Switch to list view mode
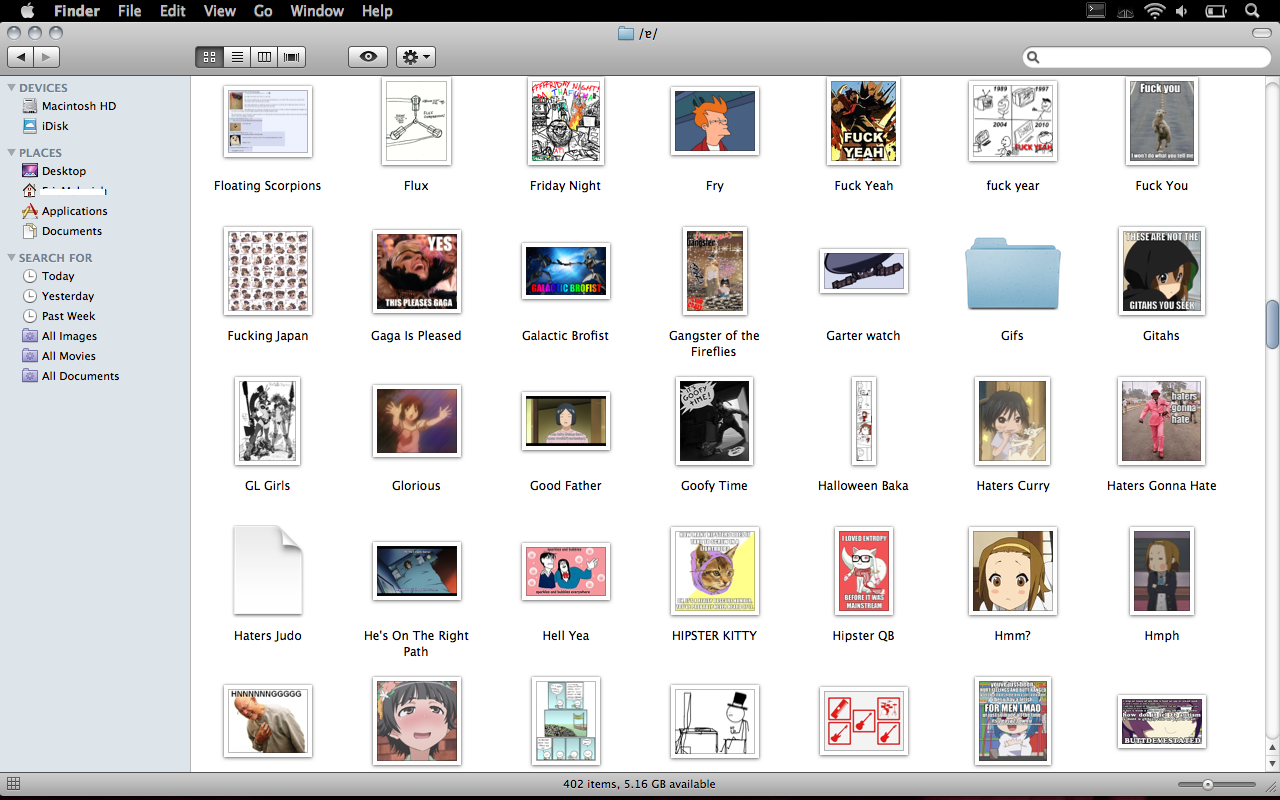Screen dimensions: 1280x800 click(x=237, y=57)
